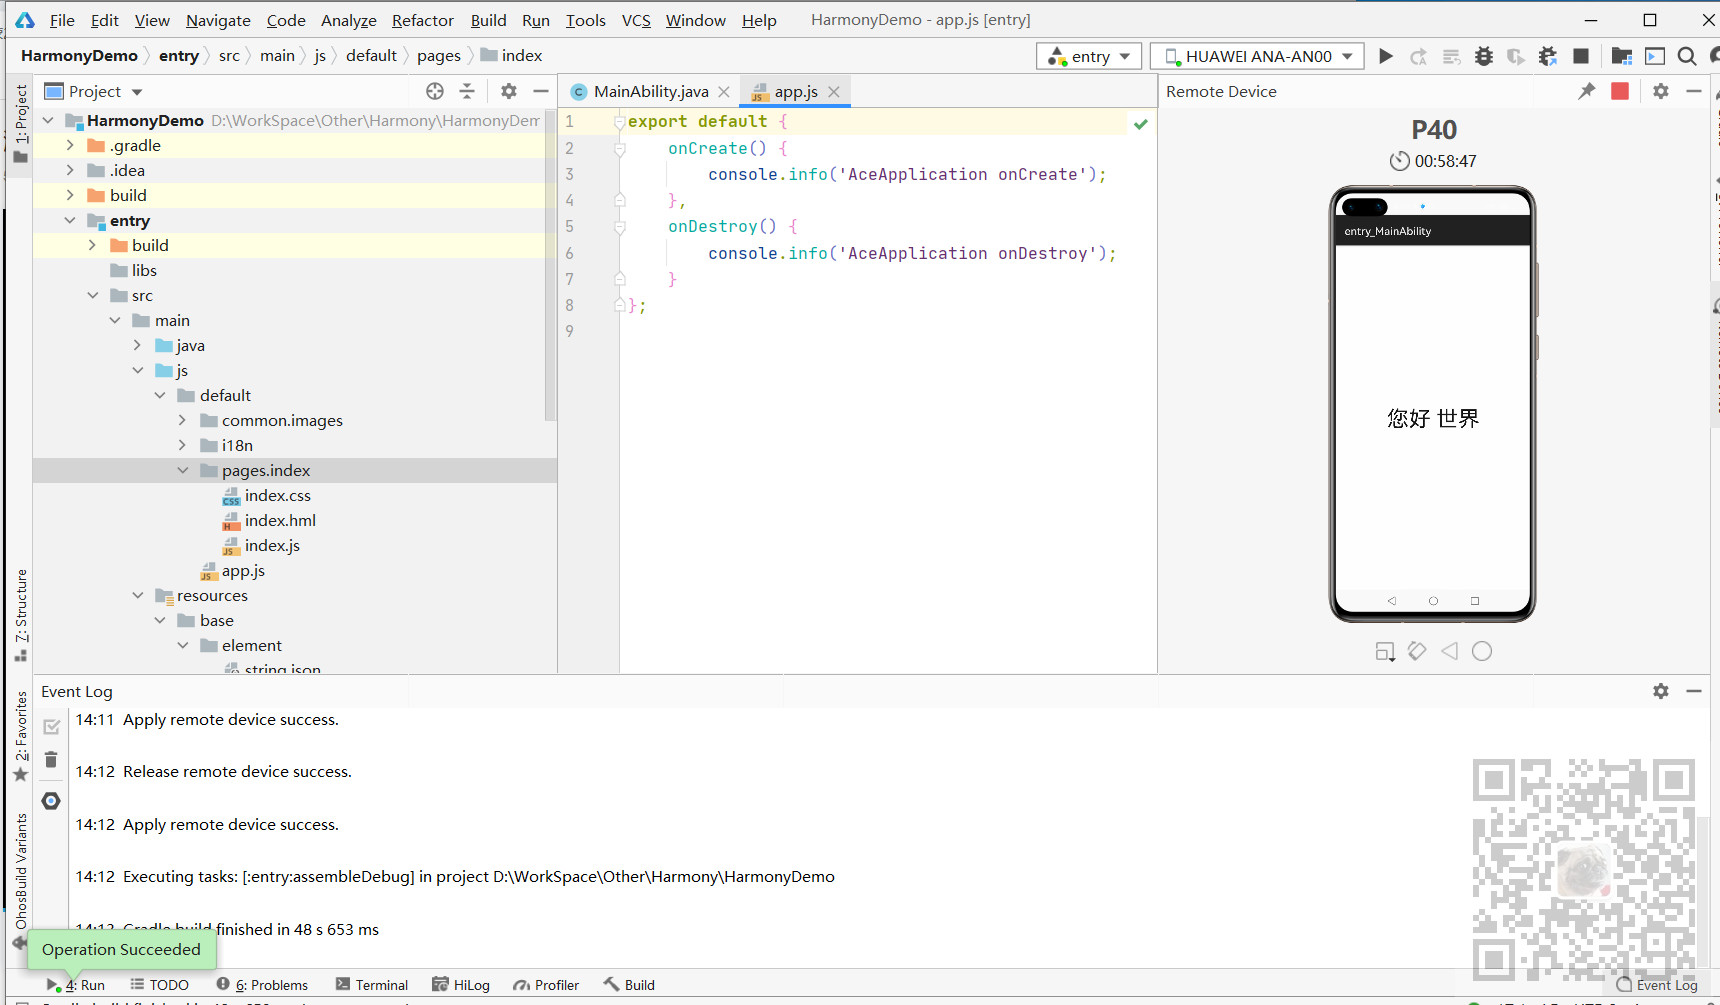Toggle the 1: Project side panel
This screenshot has width=1720, height=1005.
coord(21,124)
